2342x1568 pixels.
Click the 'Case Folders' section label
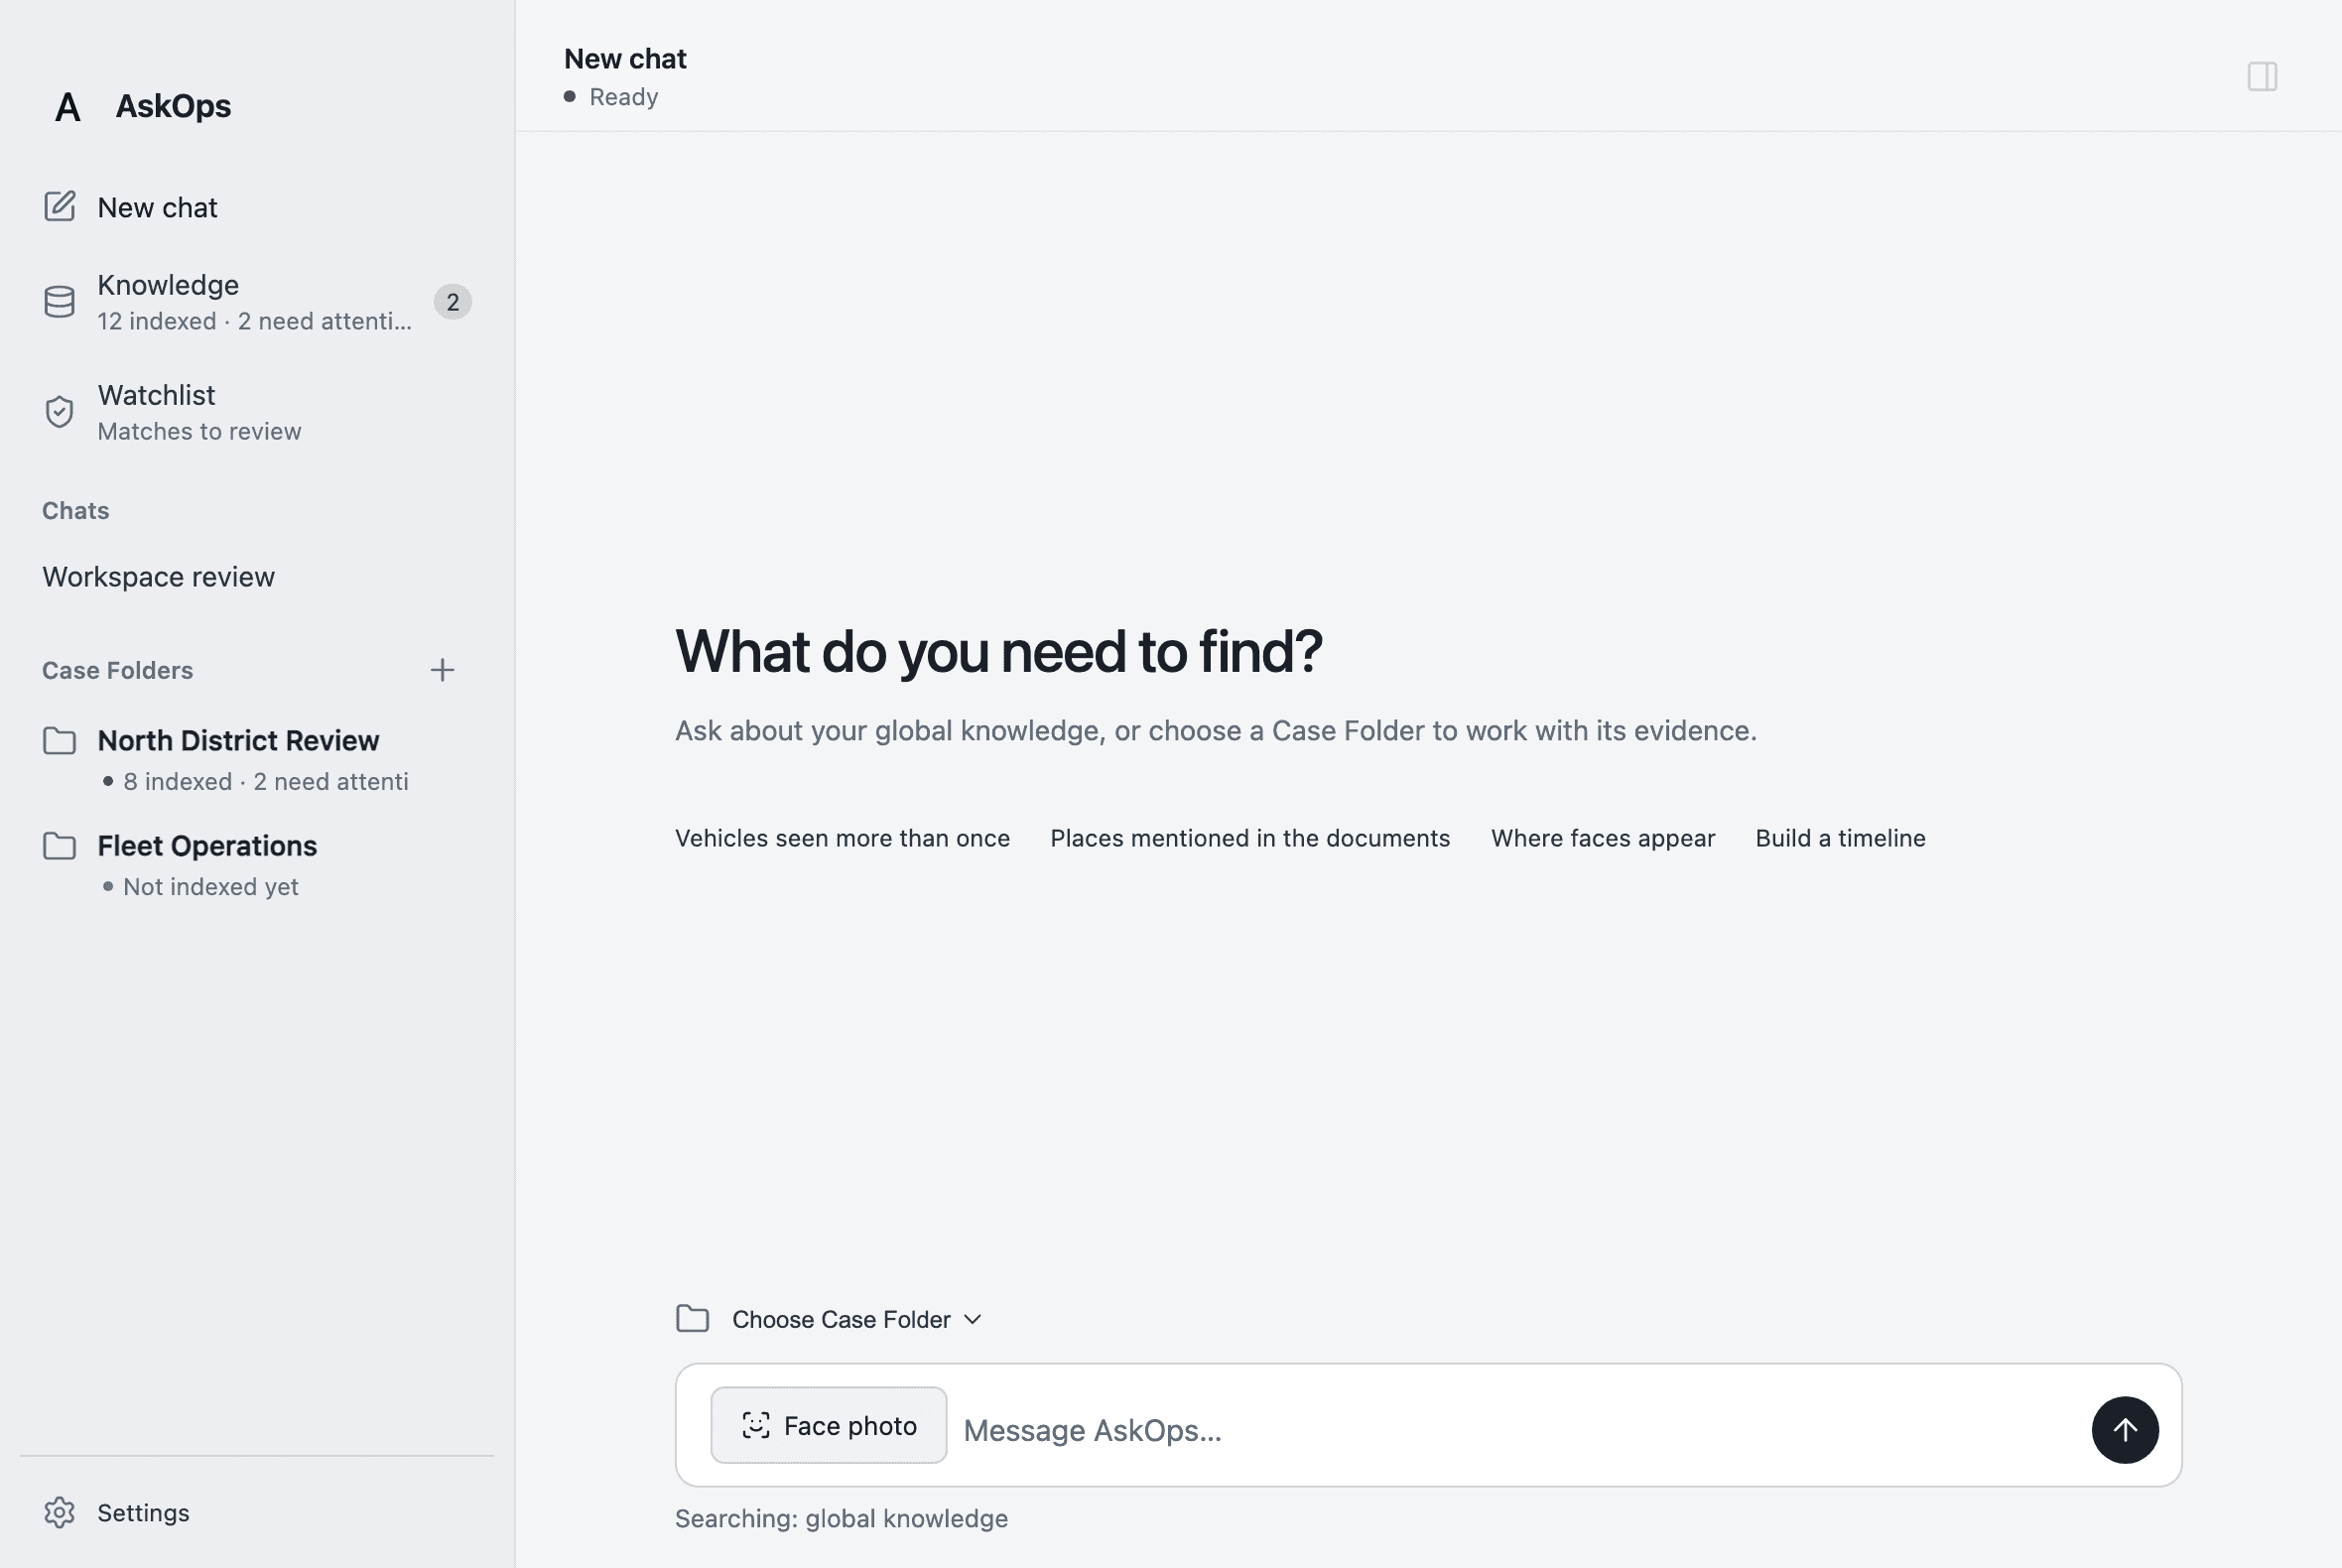[117, 670]
